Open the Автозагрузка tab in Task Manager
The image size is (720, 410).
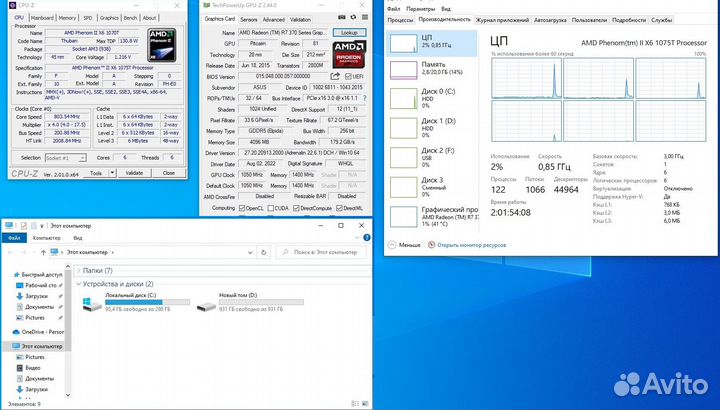pyautogui.click(x=550, y=20)
